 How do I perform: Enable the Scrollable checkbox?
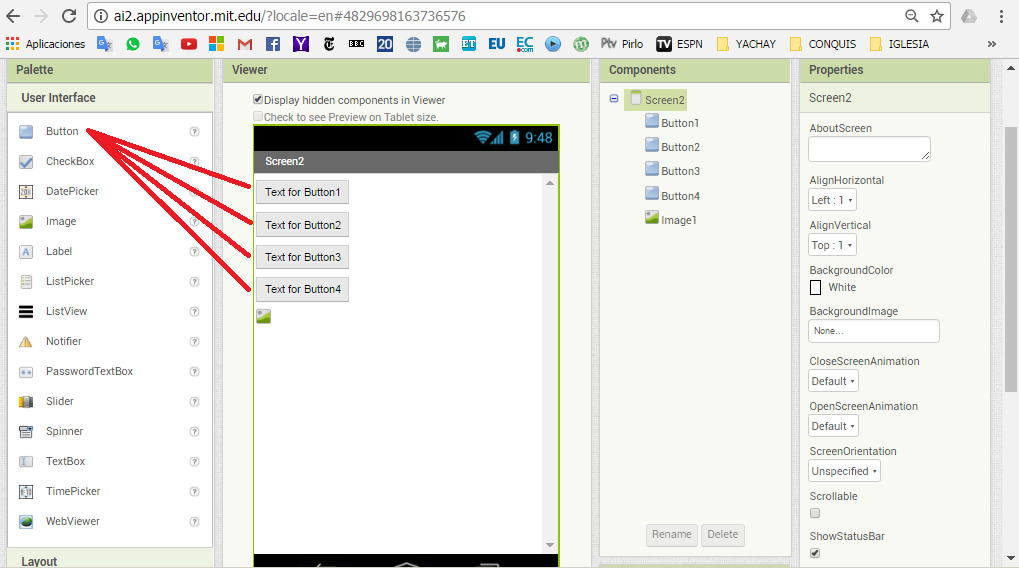coord(815,513)
